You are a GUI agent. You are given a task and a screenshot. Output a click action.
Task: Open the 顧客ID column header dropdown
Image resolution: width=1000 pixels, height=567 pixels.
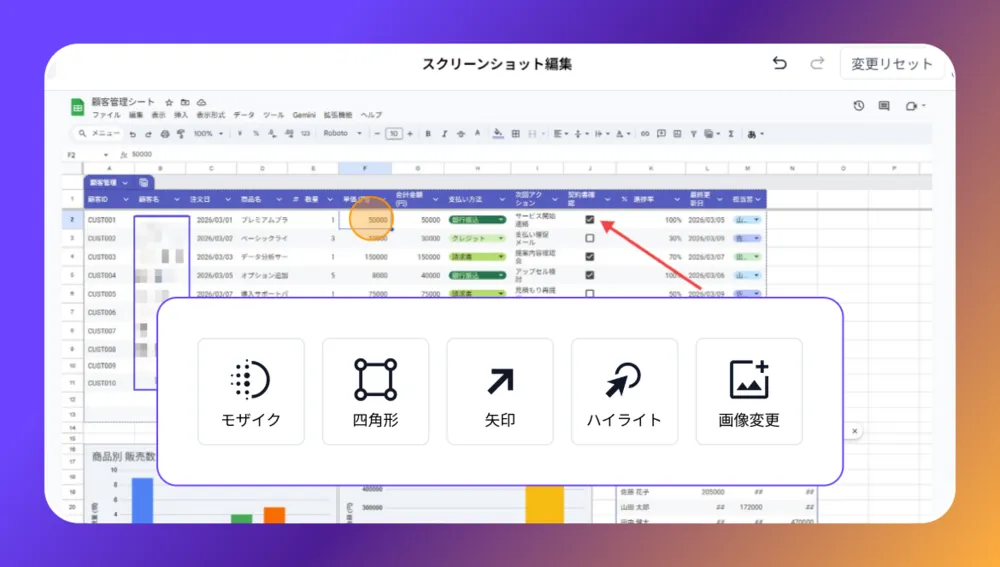(126, 200)
